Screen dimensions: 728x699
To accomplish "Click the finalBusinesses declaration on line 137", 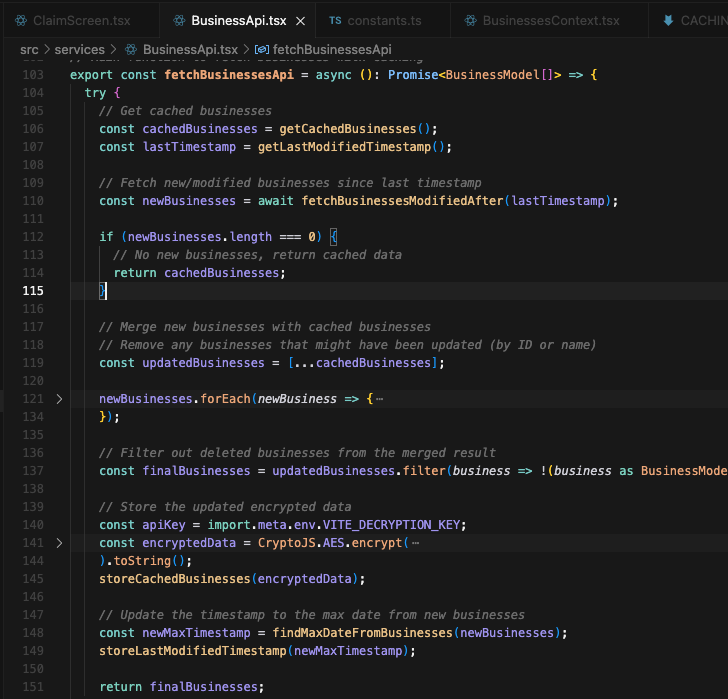I will pyautogui.click(x=196, y=471).
